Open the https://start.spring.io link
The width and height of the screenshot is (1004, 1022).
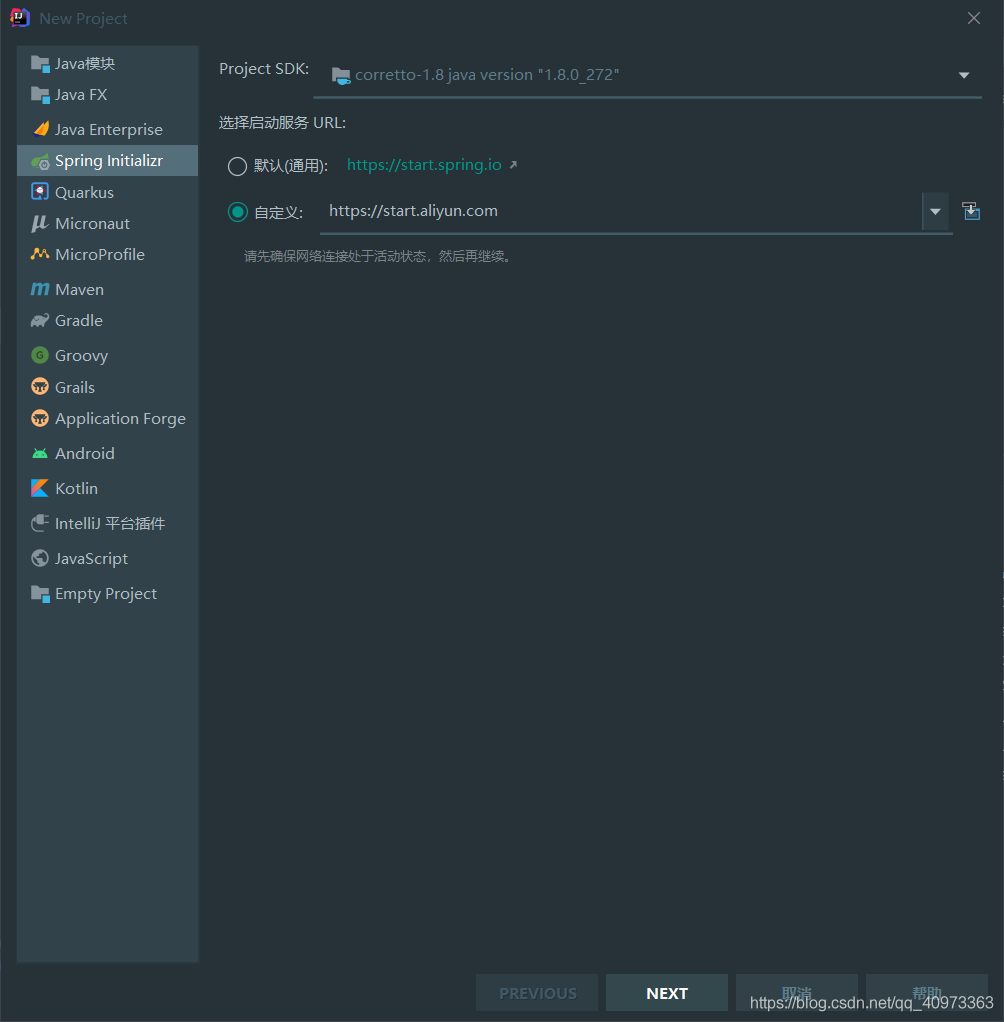coord(424,165)
